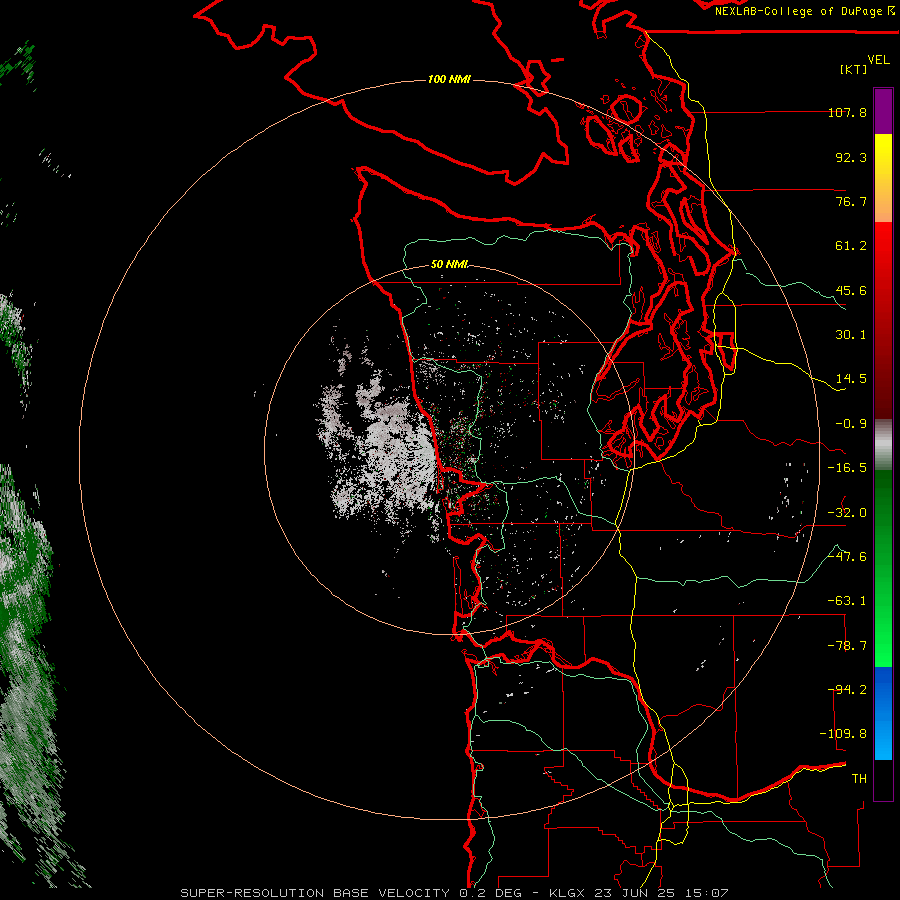900x900 pixels.
Task: Pick the purple segment of the velocity color bar
Action: point(883,112)
